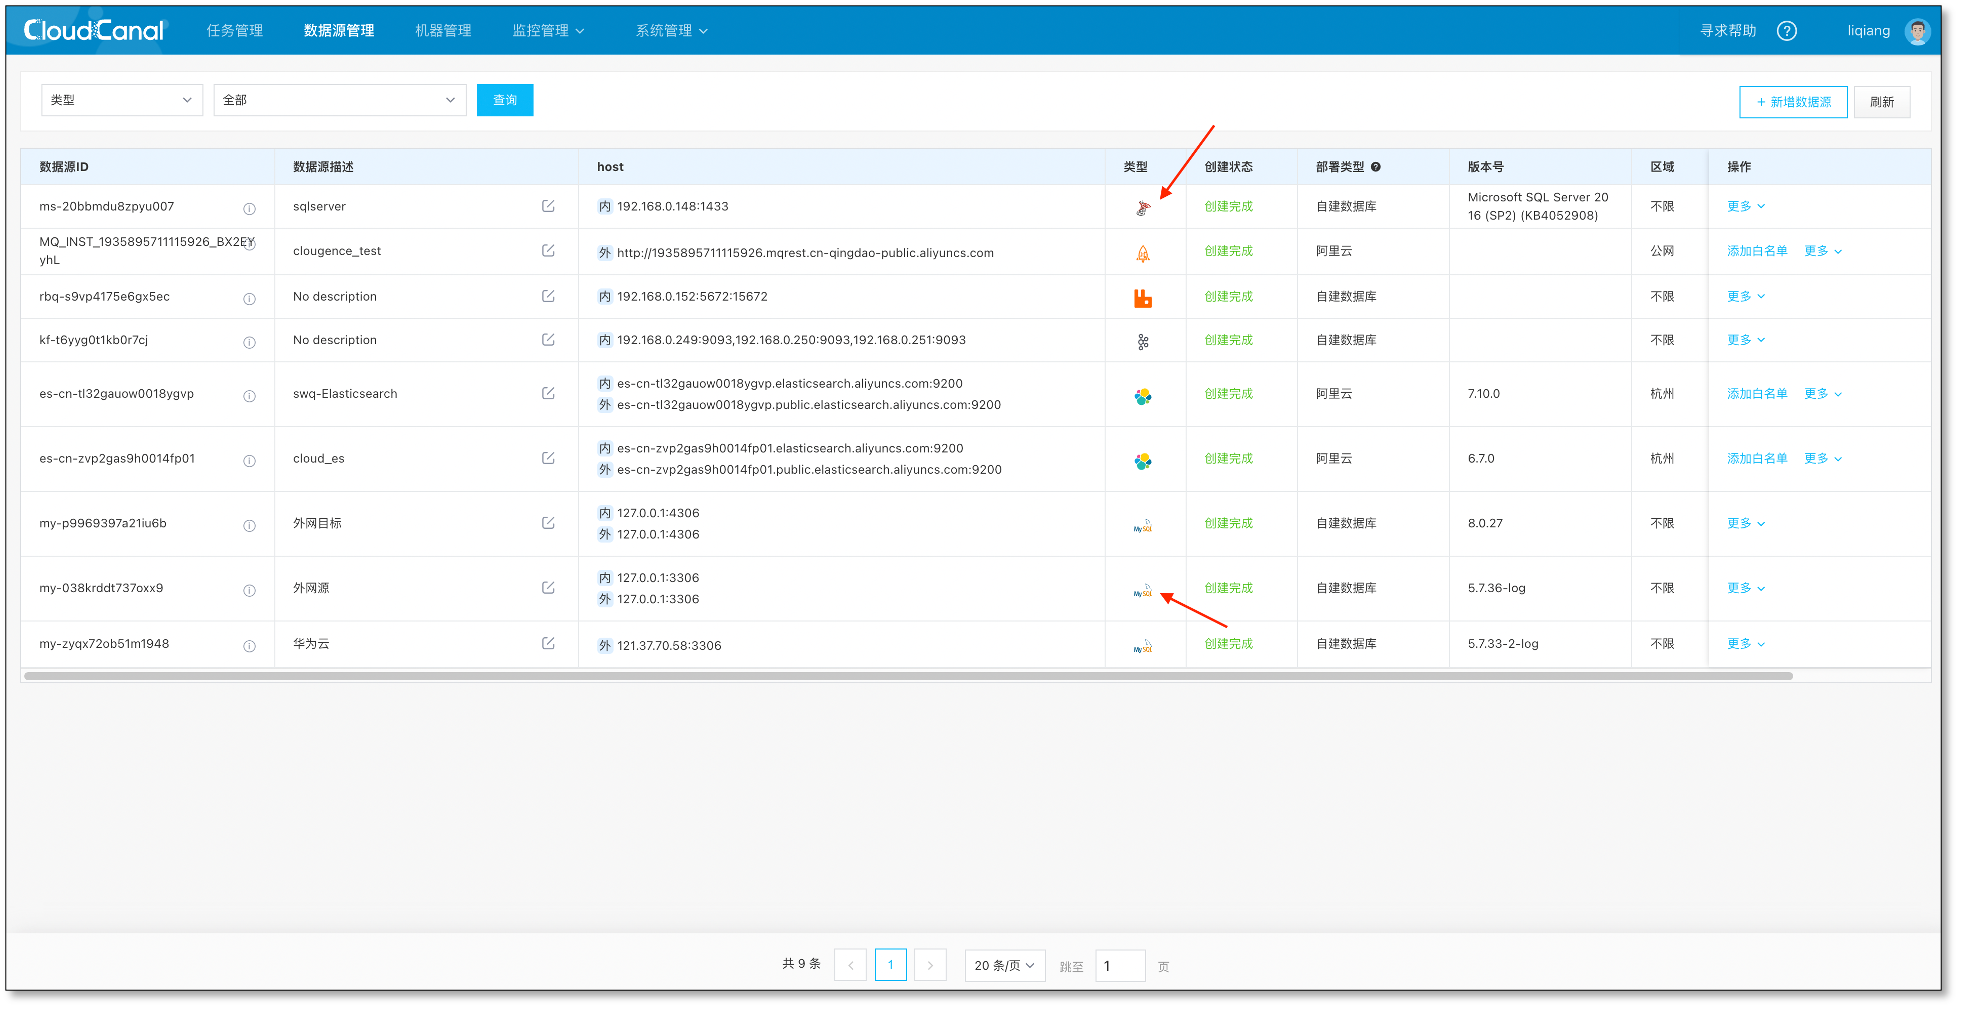Expand 更多 menu for sqlserver row
Image resolution: width=1964 pixels, height=1012 pixels.
(1746, 206)
